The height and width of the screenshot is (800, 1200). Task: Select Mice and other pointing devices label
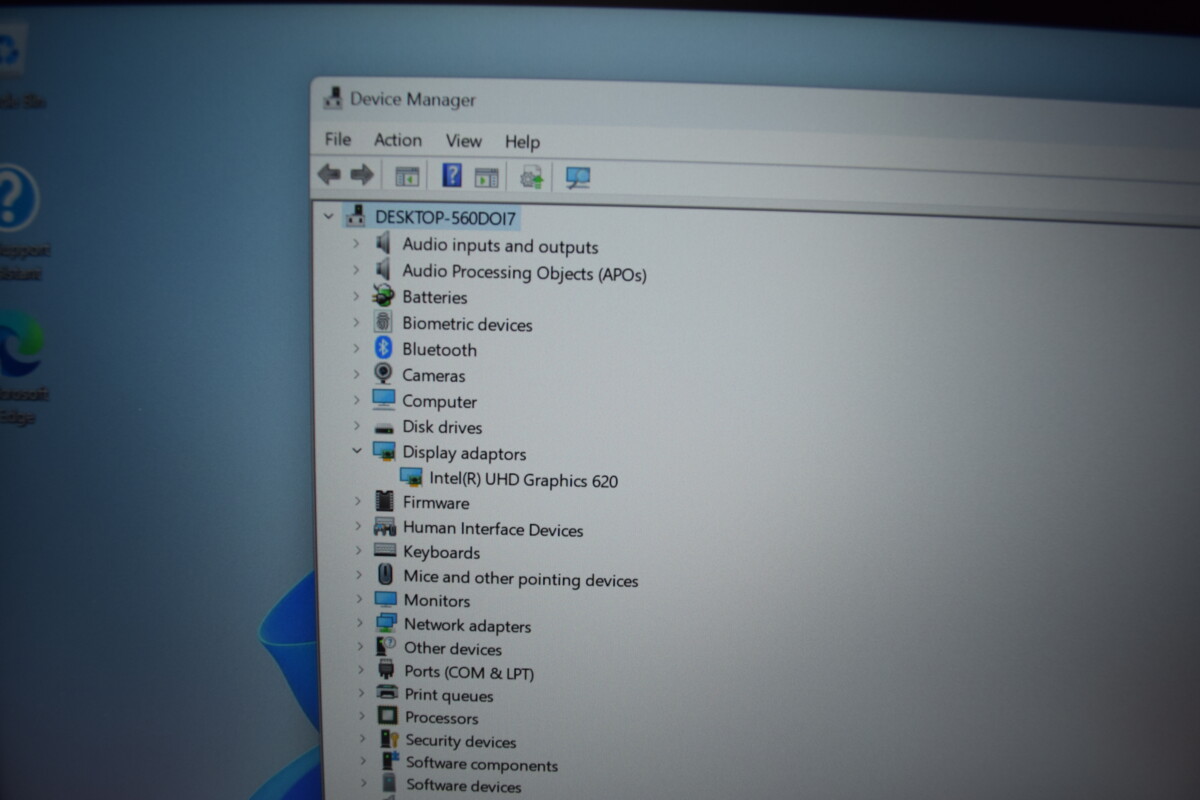pos(520,578)
